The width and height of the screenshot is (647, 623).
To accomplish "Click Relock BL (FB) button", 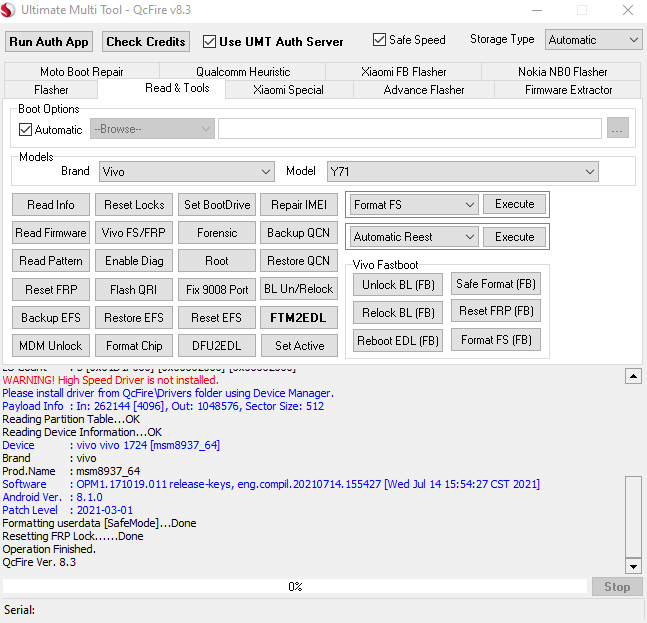I will tap(398, 313).
